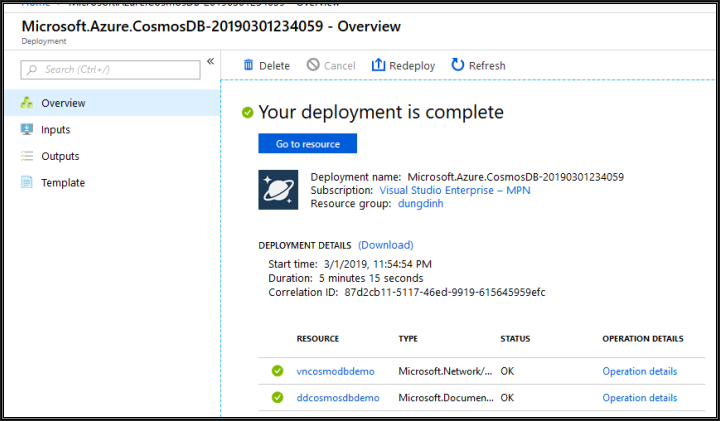
Task: View Operation details for vncosmodbdemo
Action: [639, 371]
